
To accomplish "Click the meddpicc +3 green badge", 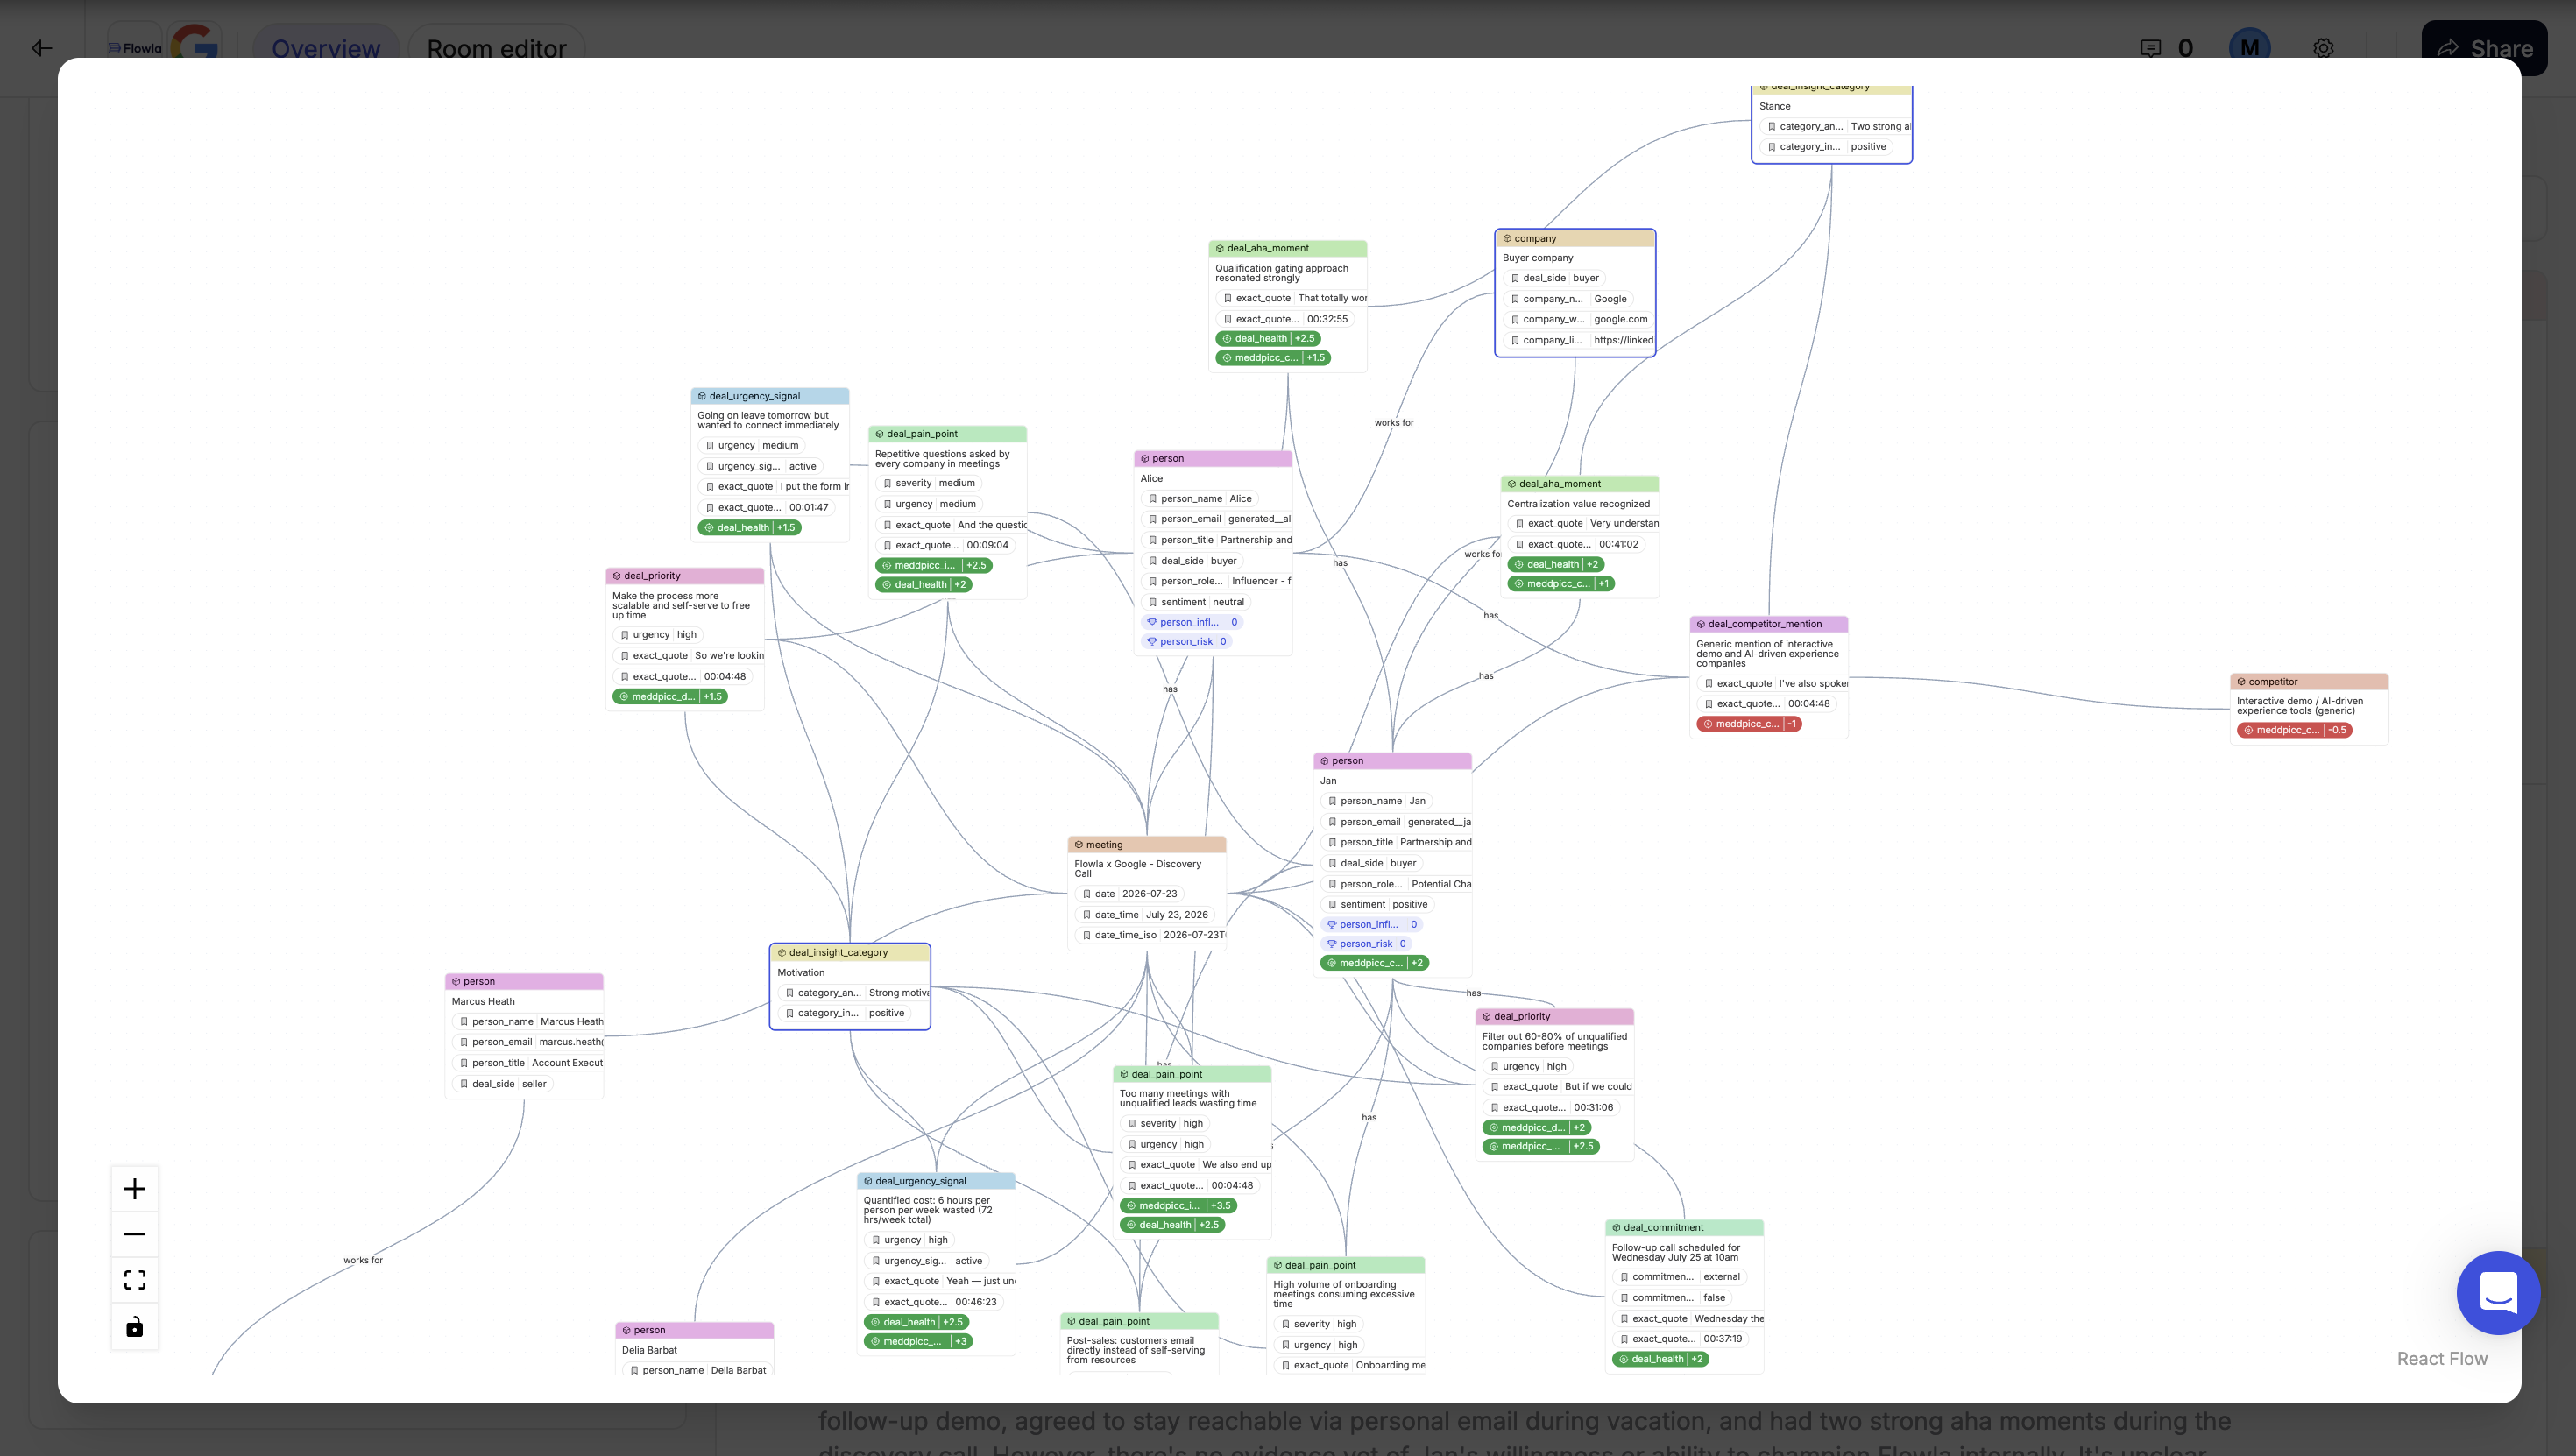I will (918, 1342).
